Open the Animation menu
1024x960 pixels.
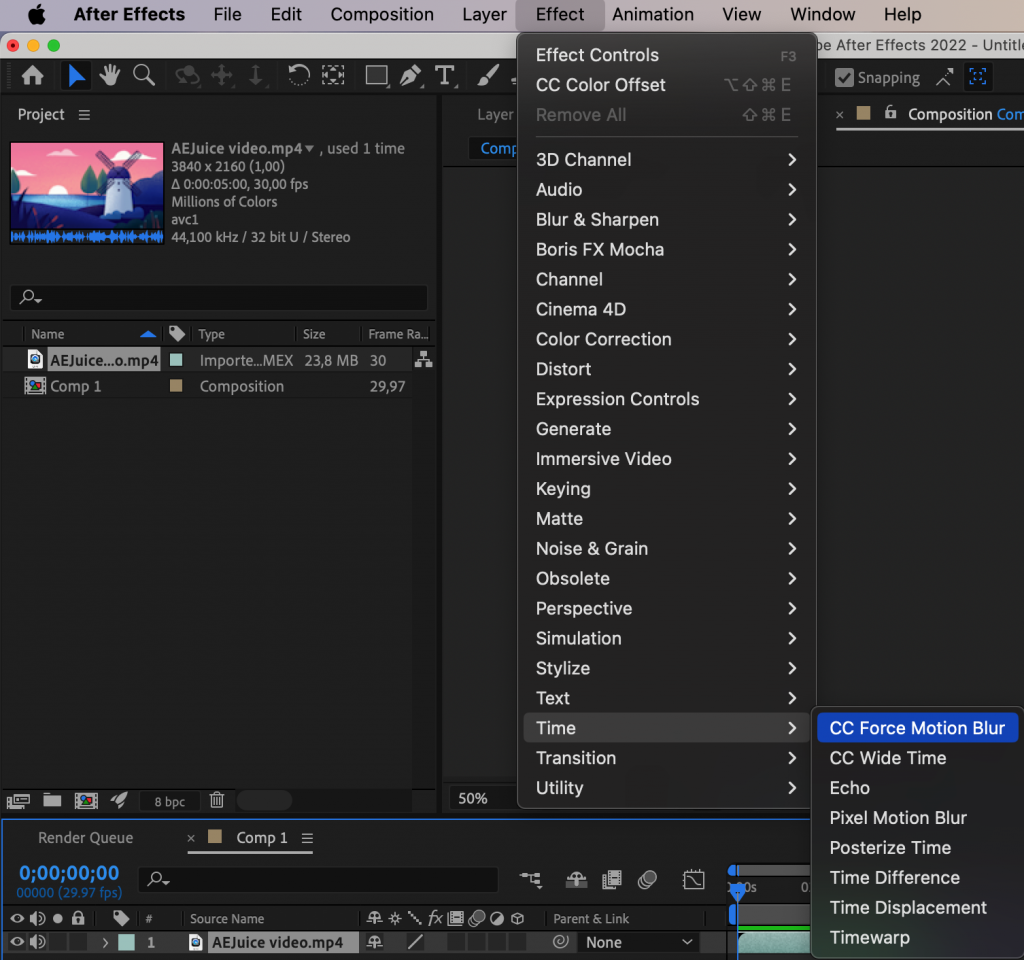pos(652,14)
